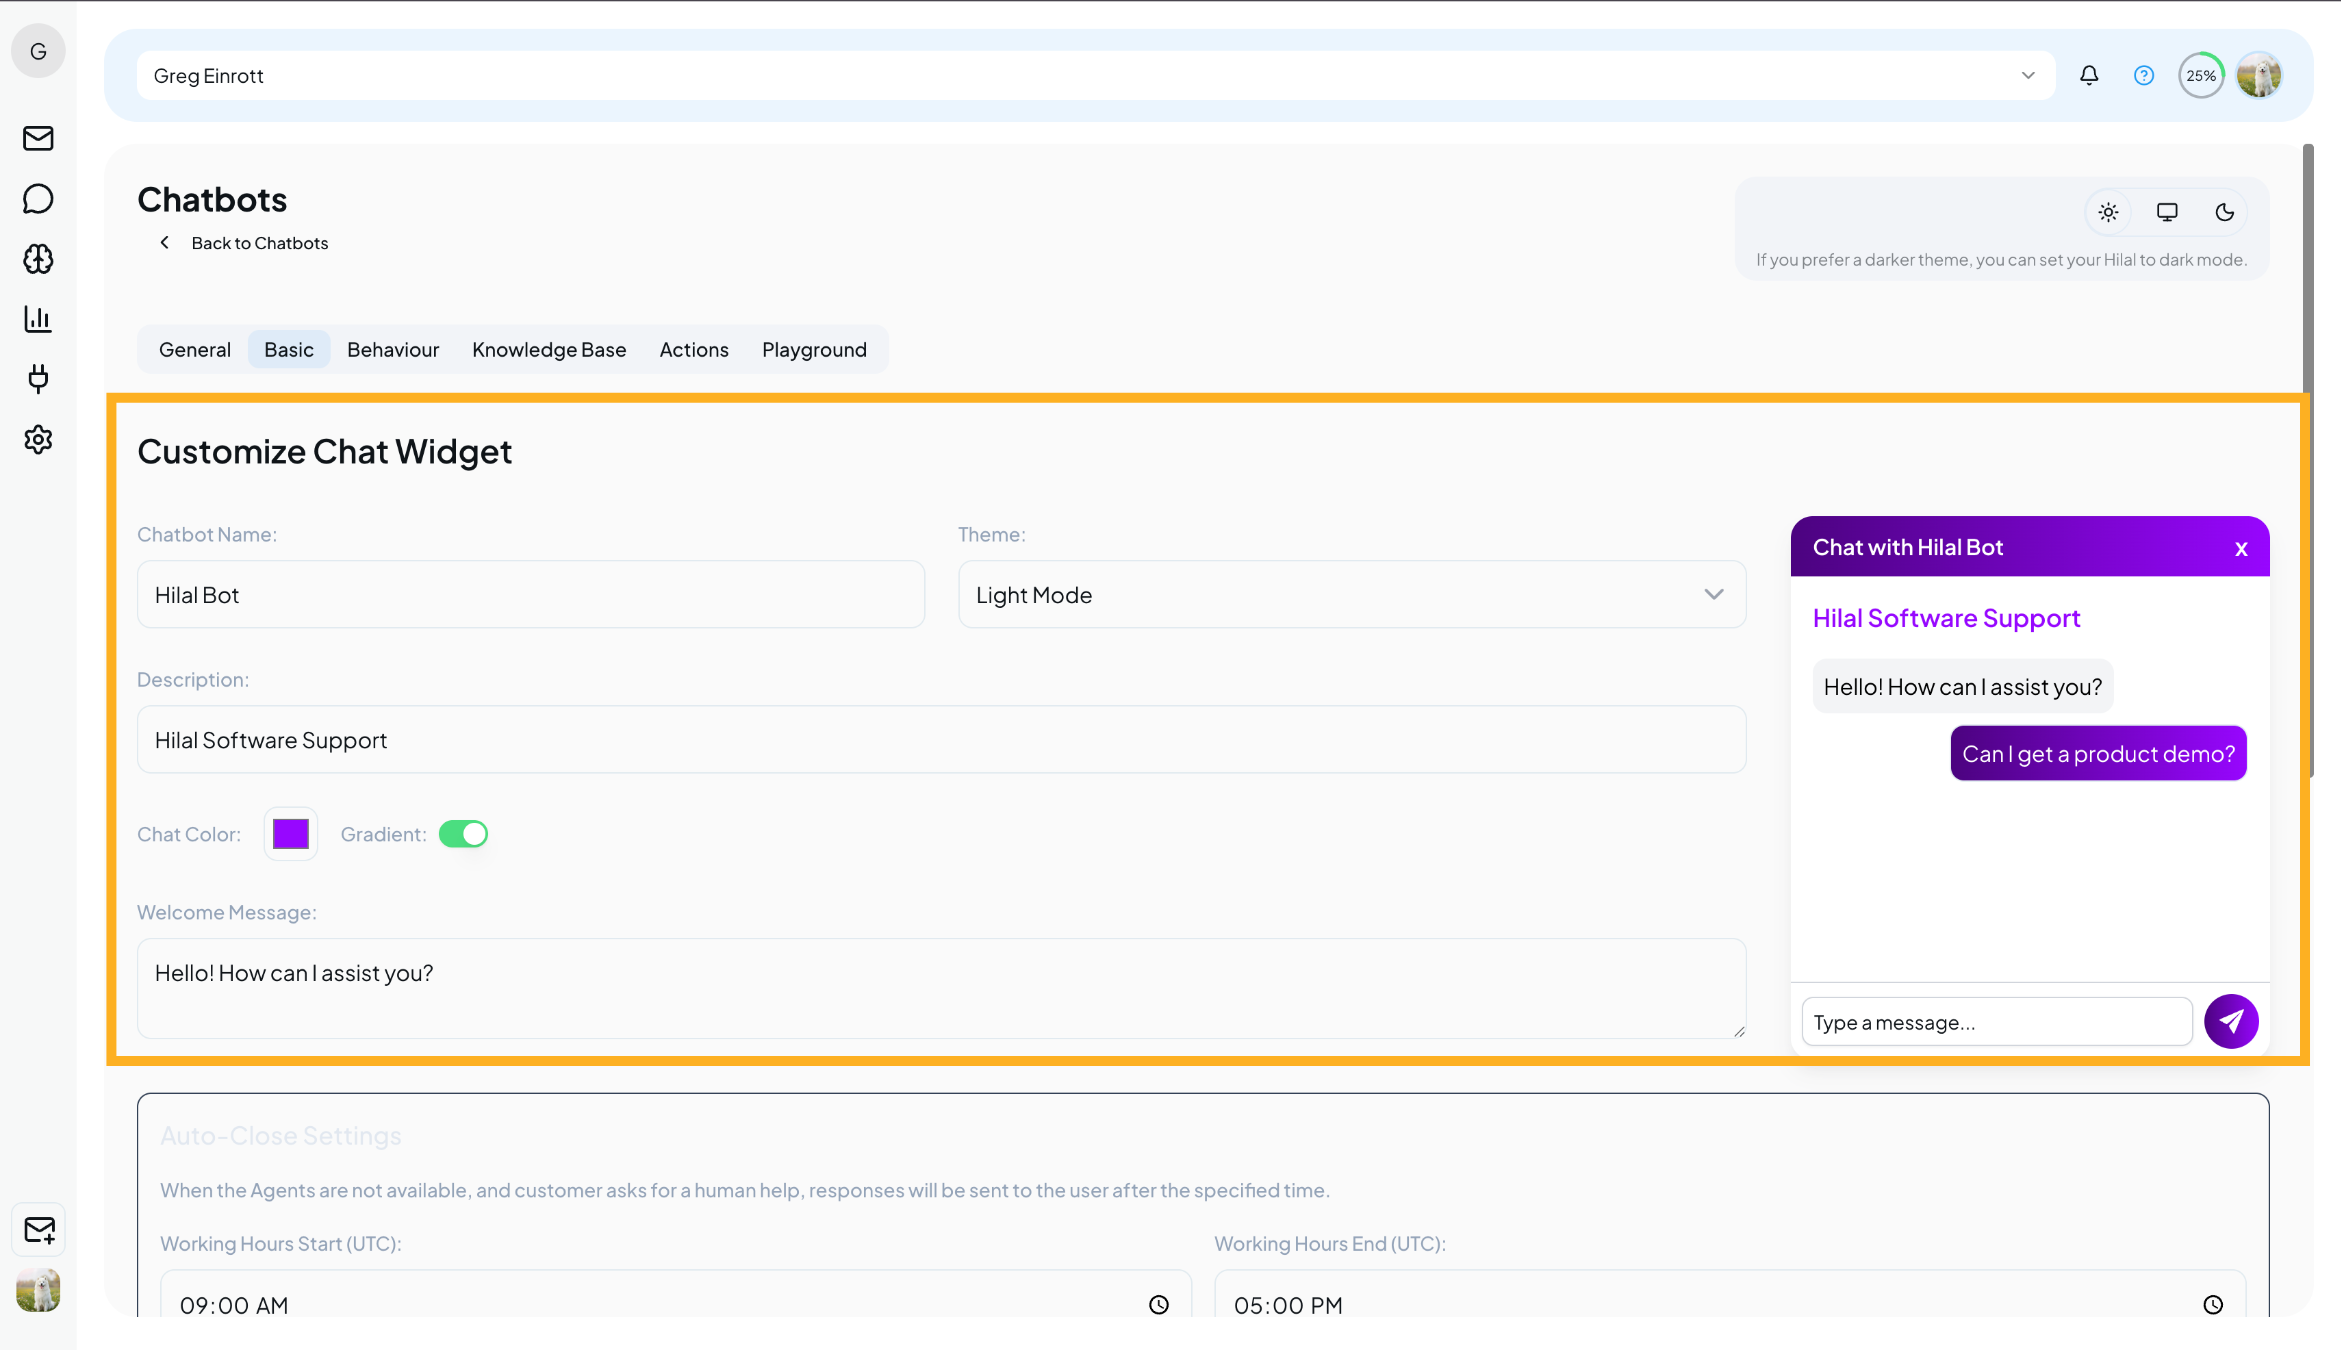The height and width of the screenshot is (1350, 2341).
Task: Open the Theme dropdown showing Light Mode
Action: click(1351, 594)
